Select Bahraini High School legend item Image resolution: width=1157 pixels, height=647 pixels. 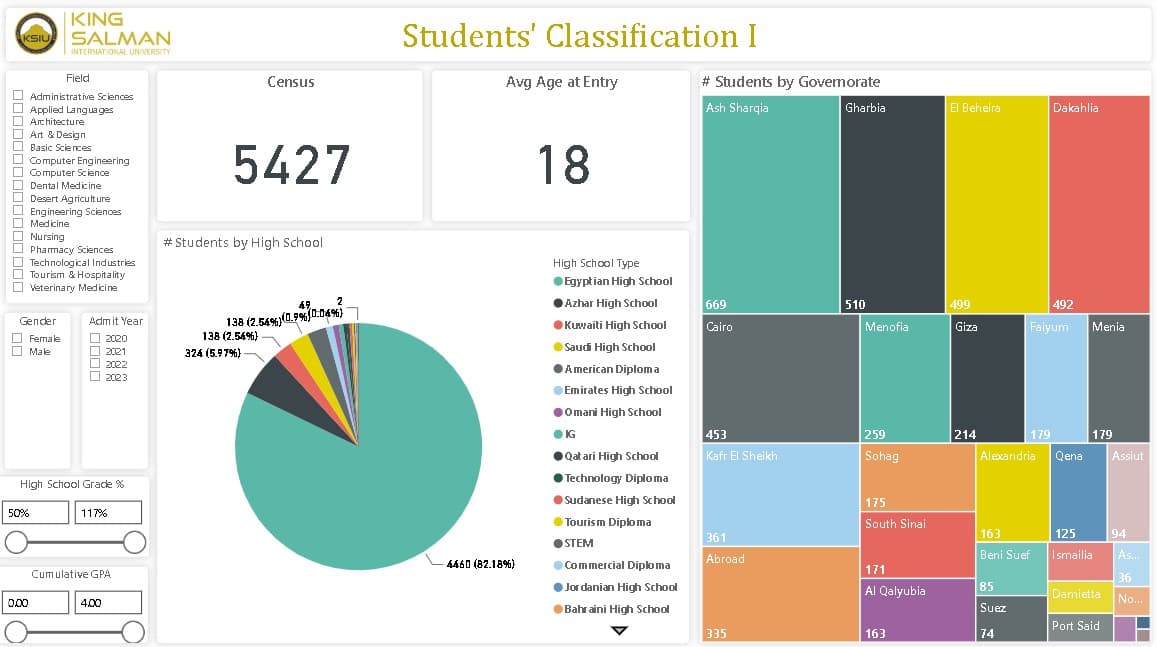coord(612,609)
